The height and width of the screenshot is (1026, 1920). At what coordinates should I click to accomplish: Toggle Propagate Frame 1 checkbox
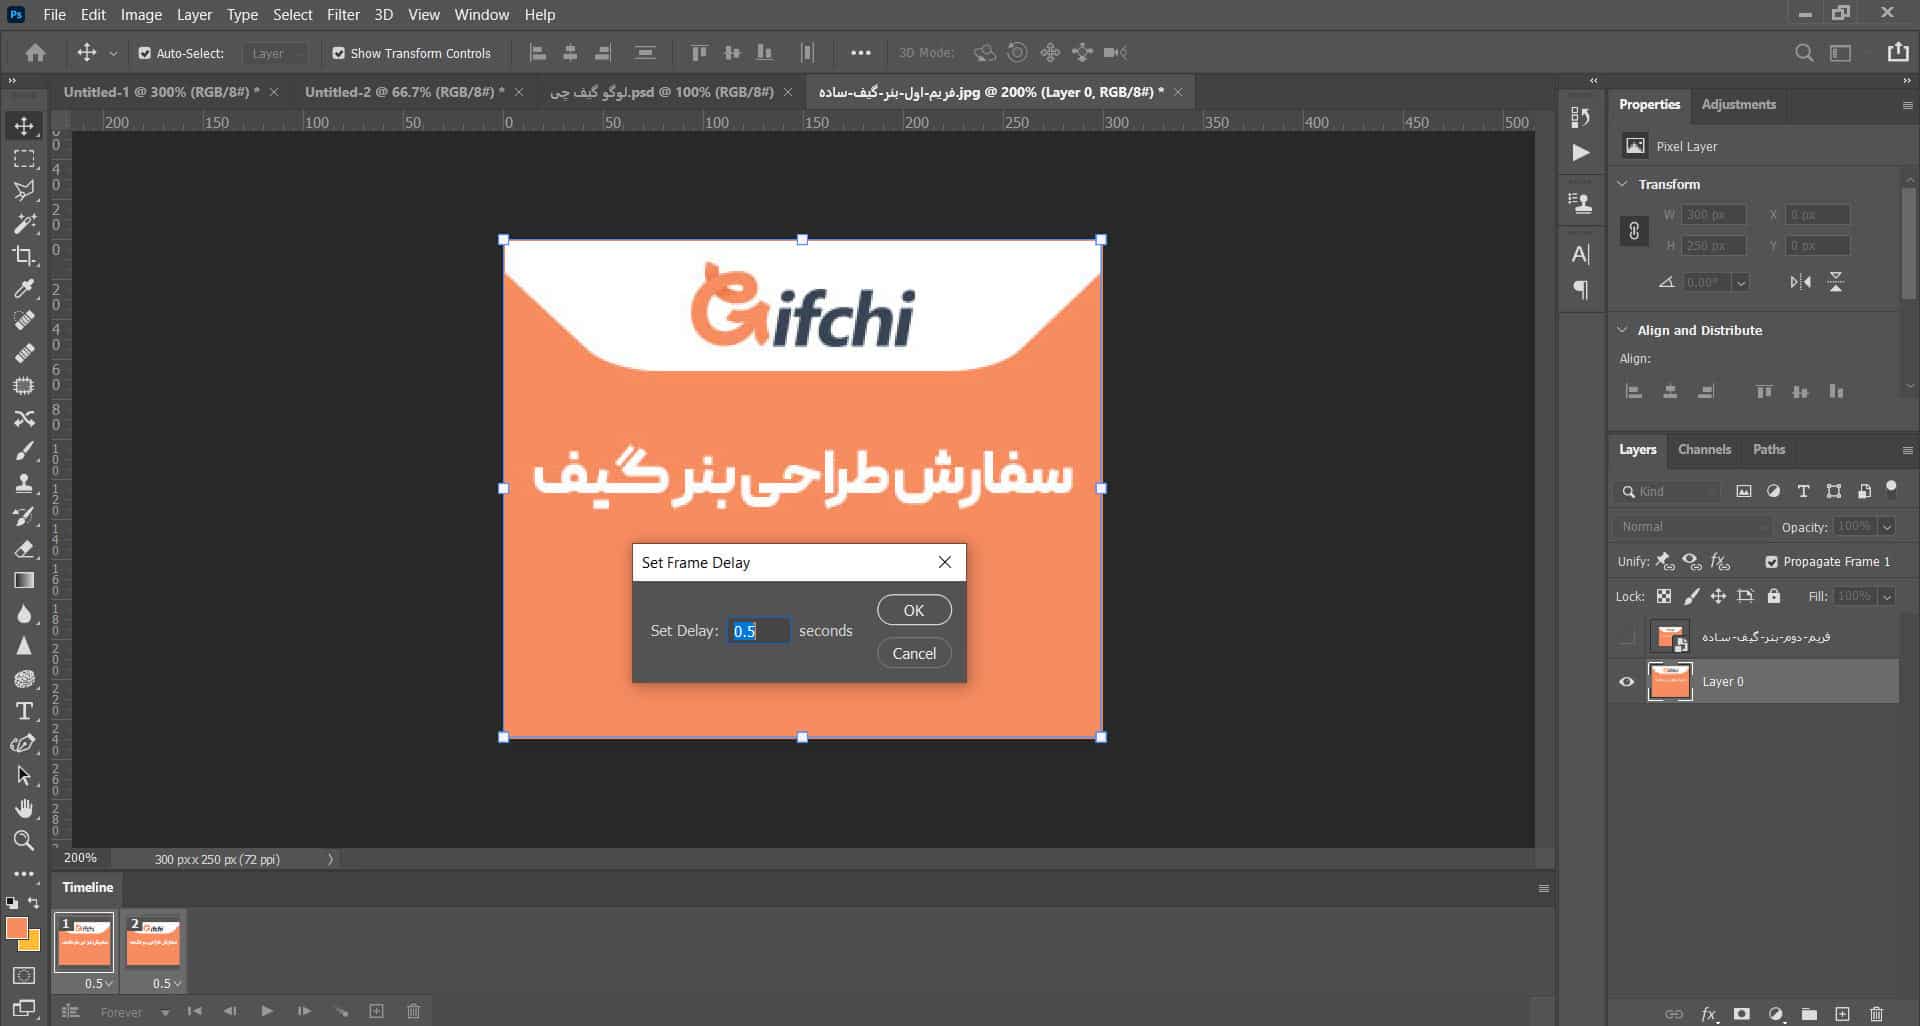[1771, 562]
